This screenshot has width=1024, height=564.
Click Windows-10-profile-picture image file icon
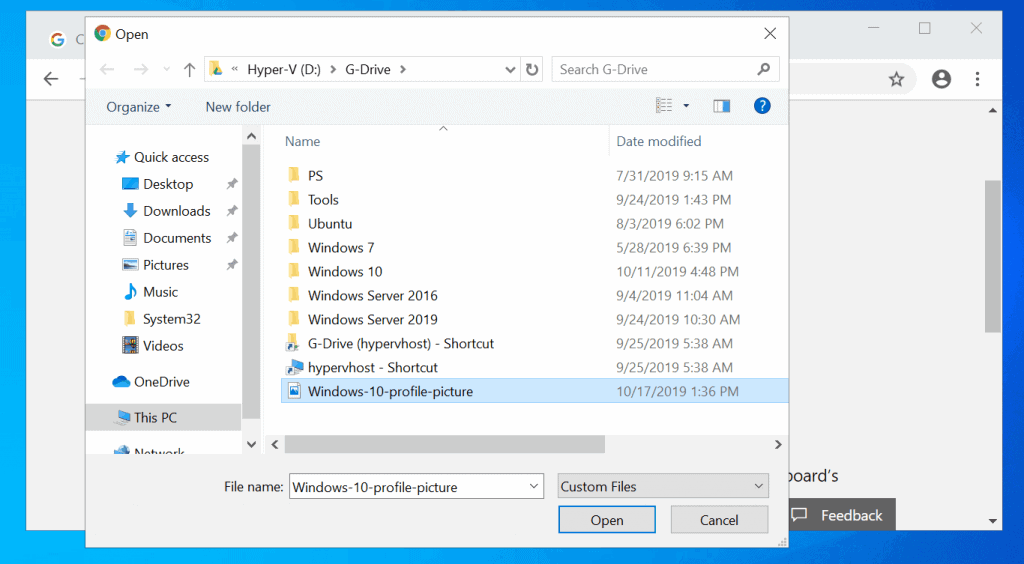click(295, 392)
